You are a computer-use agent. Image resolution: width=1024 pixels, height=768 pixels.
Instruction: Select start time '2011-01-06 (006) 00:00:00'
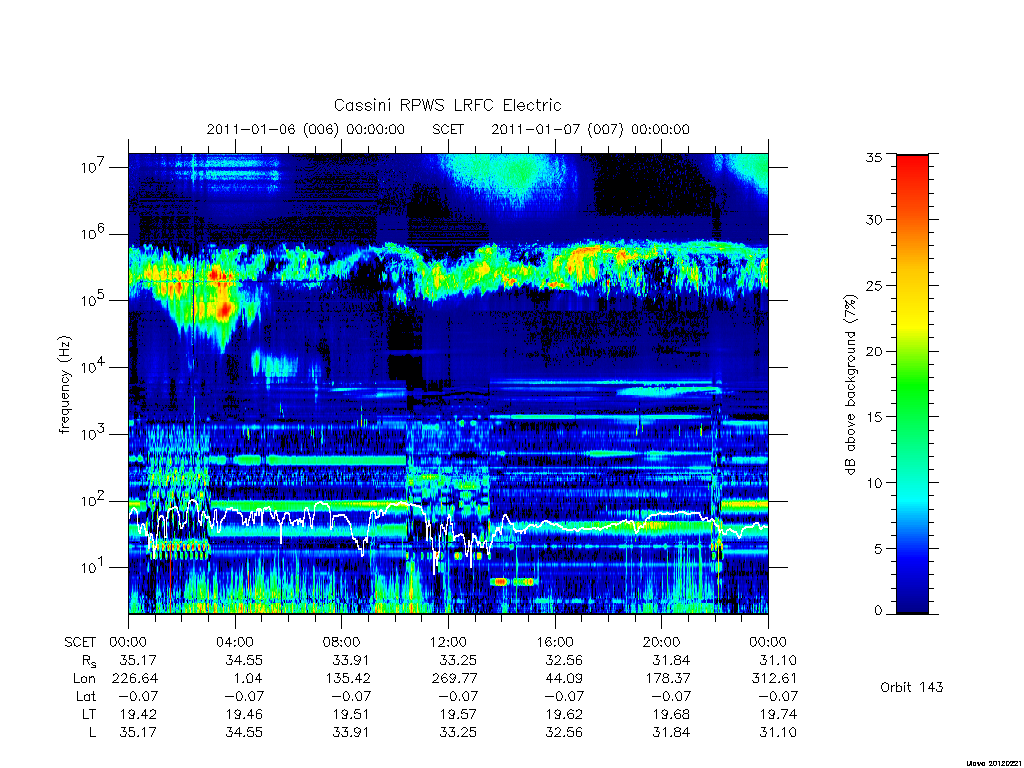coord(306,129)
